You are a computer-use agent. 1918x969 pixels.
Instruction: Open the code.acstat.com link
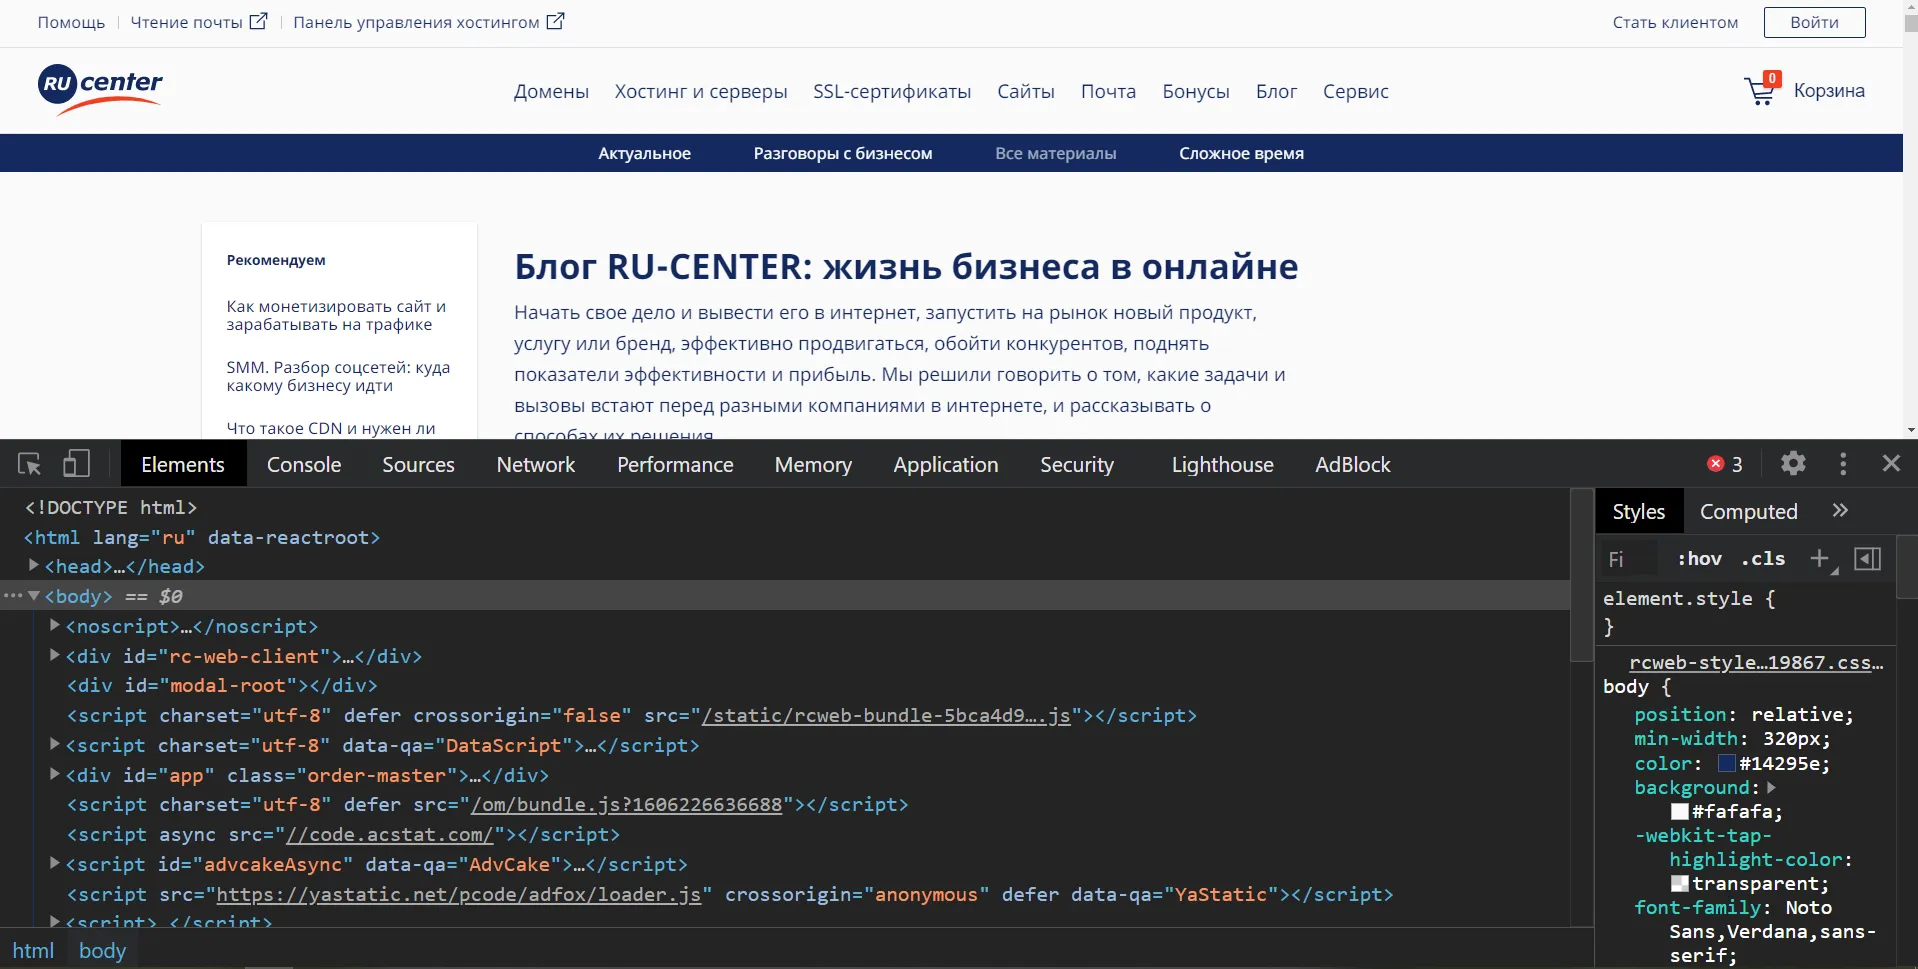click(390, 834)
